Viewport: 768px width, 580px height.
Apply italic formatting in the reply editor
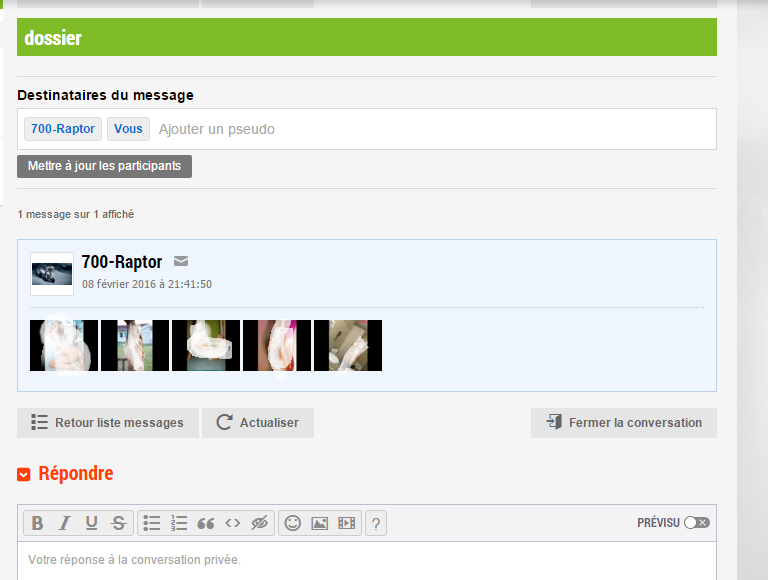(64, 523)
